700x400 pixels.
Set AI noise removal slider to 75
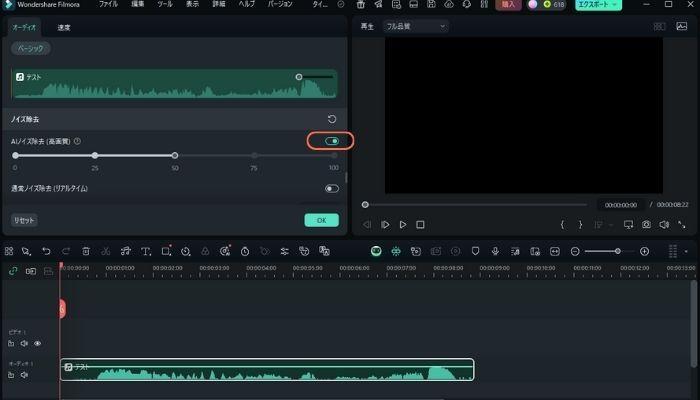(x=253, y=156)
